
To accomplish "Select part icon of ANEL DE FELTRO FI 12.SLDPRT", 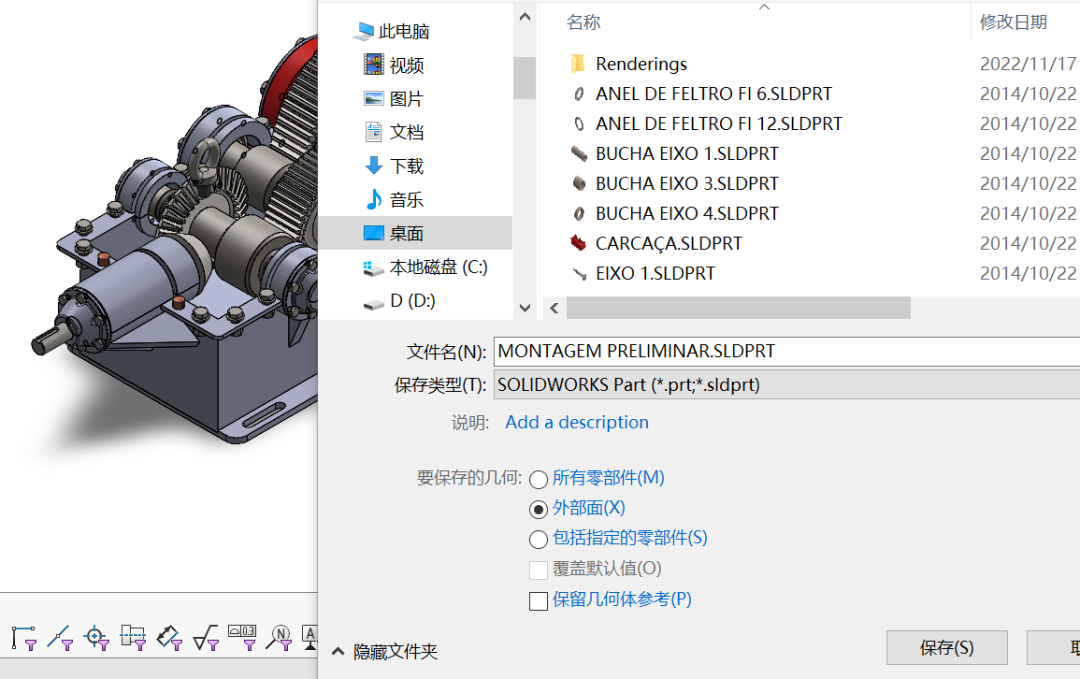I will [579, 124].
